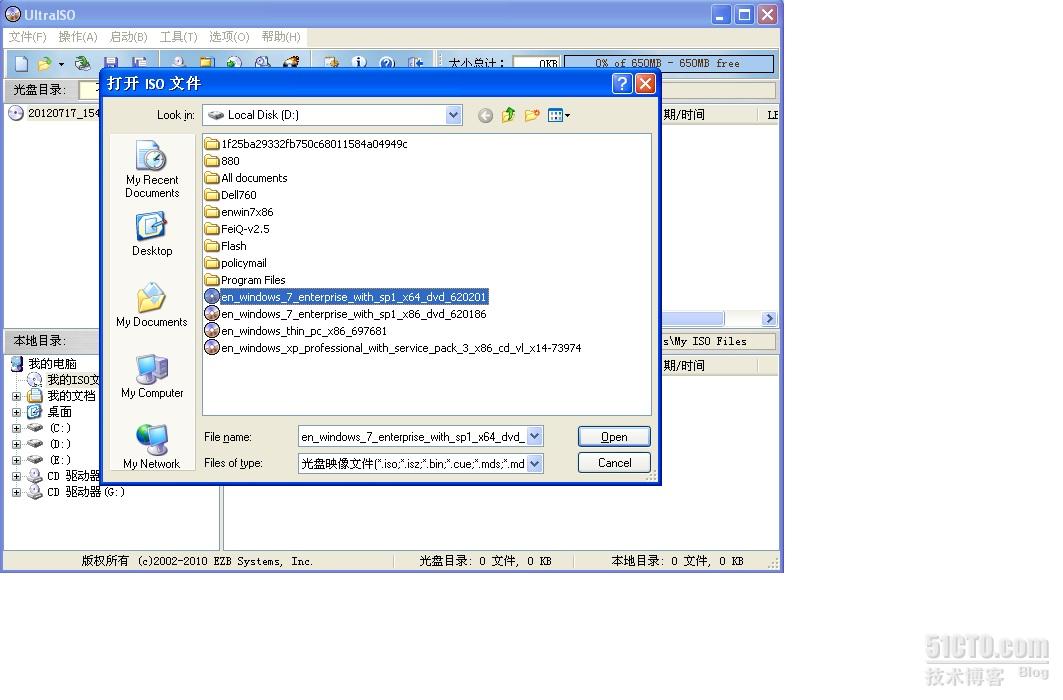Open the 启动(B) menu
Viewport: 1063px width, 700px height.
(x=129, y=37)
